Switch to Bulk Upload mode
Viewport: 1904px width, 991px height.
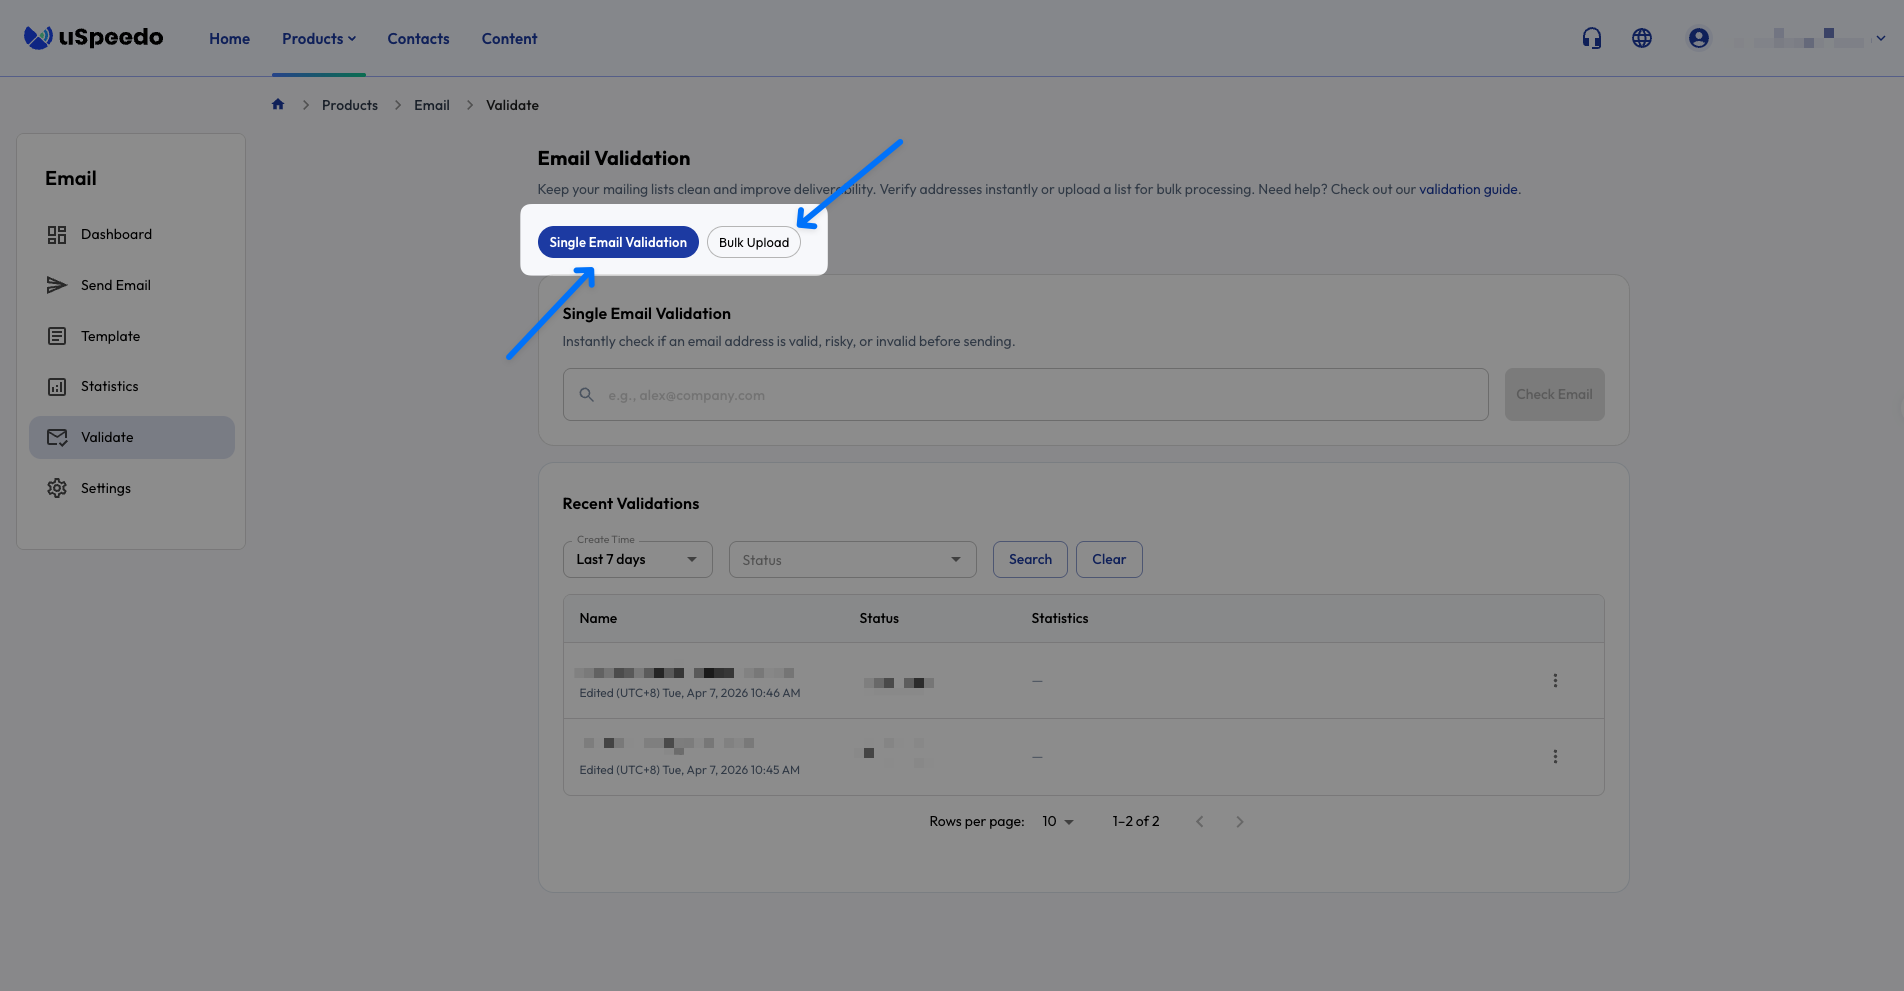point(753,242)
